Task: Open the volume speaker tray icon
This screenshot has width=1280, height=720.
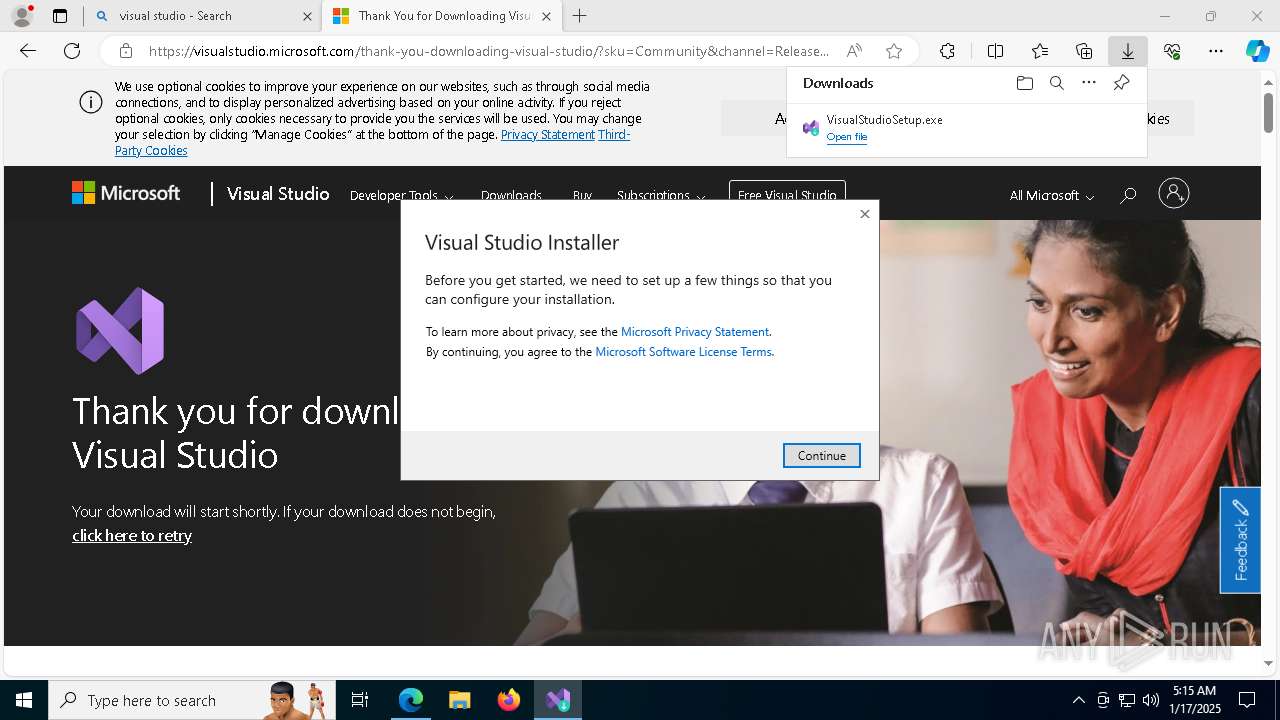Action: pyautogui.click(x=1151, y=700)
